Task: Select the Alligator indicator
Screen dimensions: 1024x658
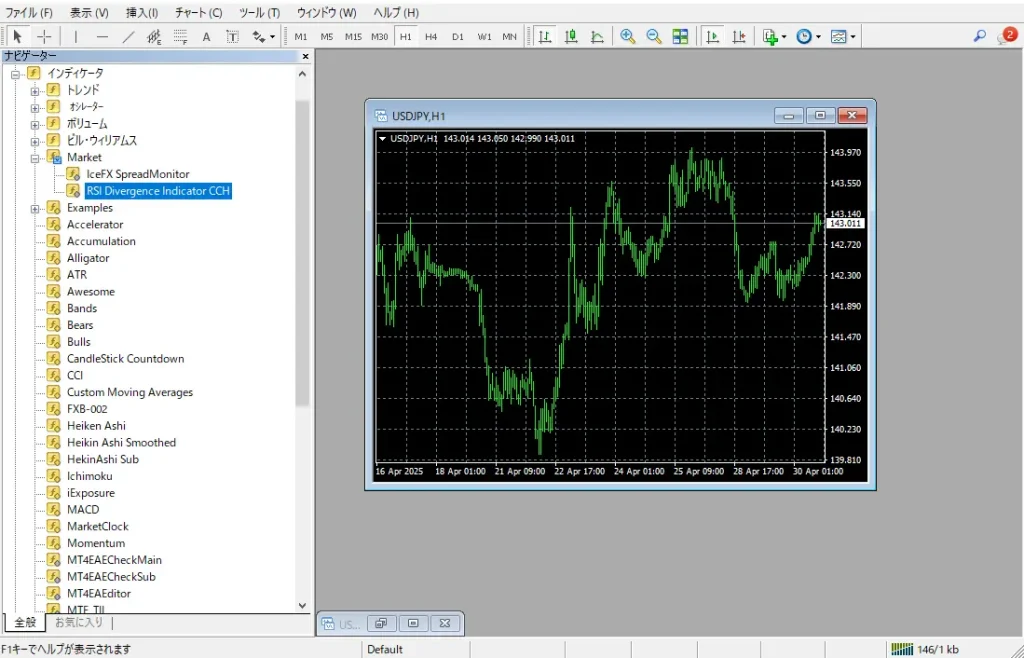Action: [88, 258]
